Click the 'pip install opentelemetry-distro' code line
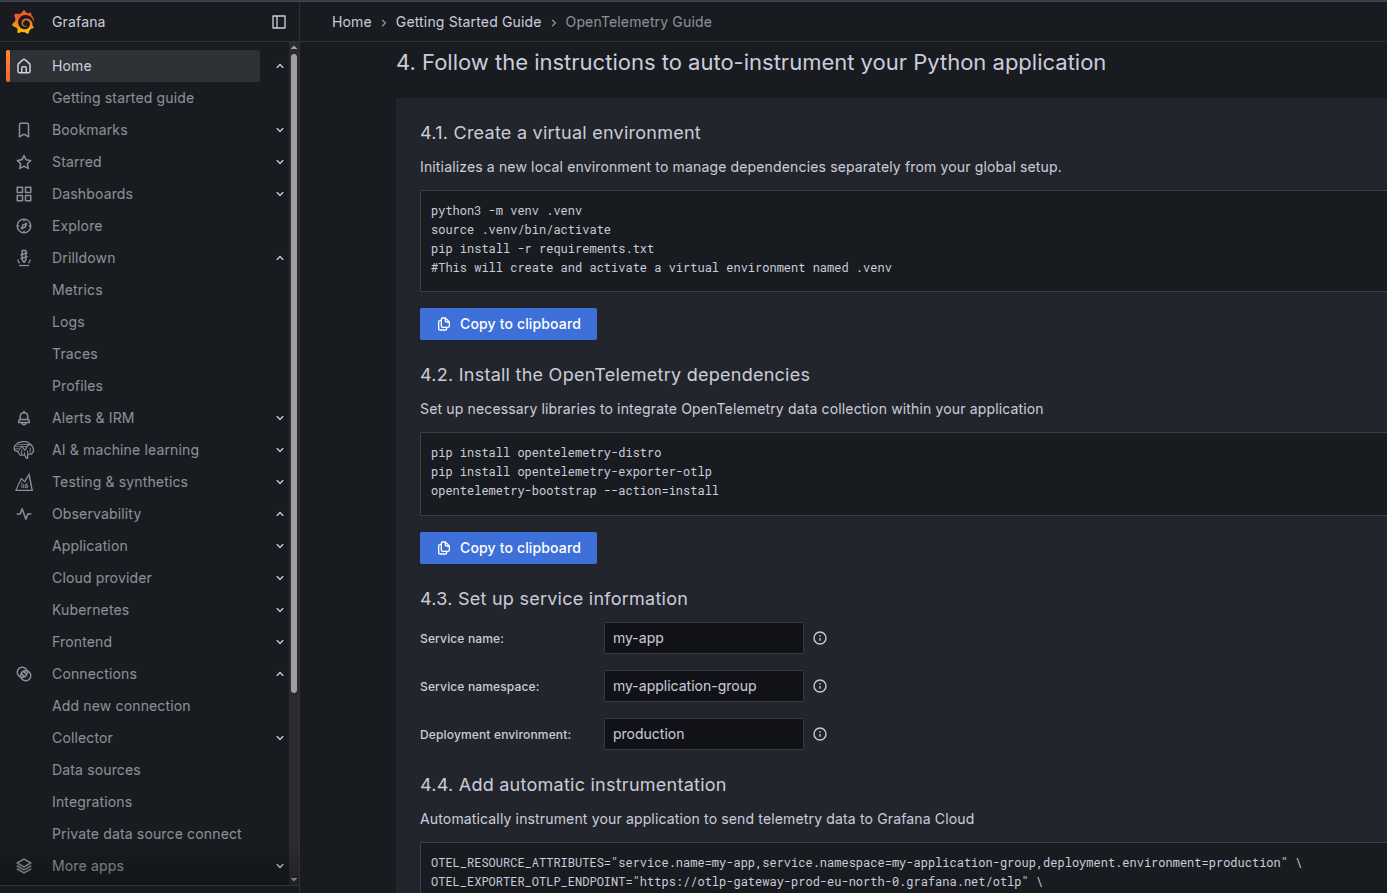 pos(546,453)
